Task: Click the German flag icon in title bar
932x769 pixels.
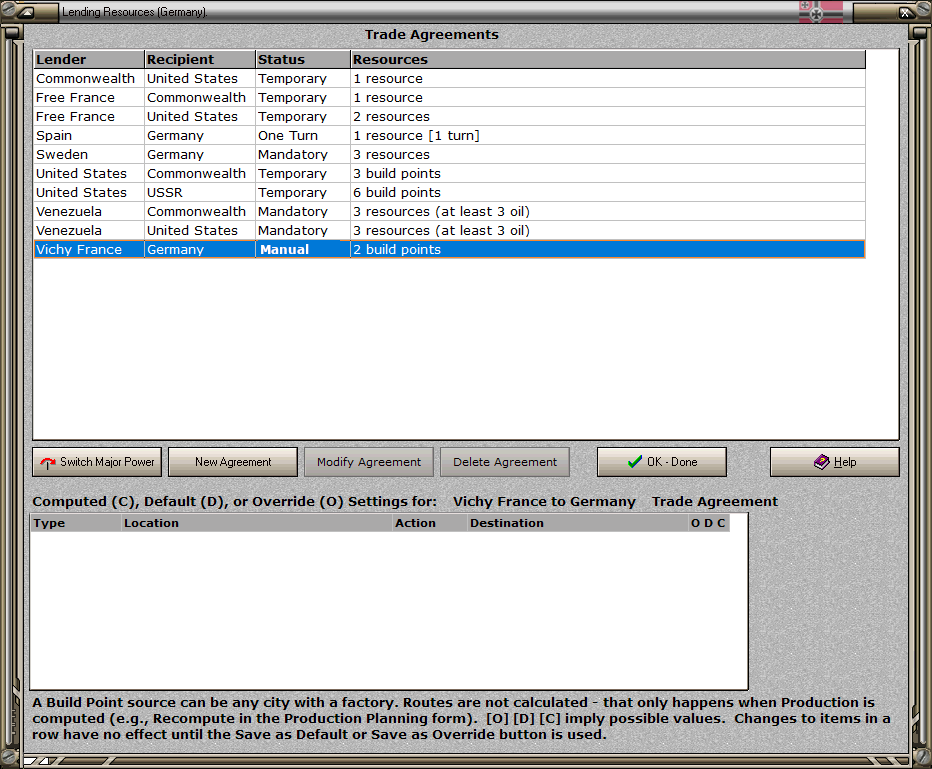Action: point(821,11)
